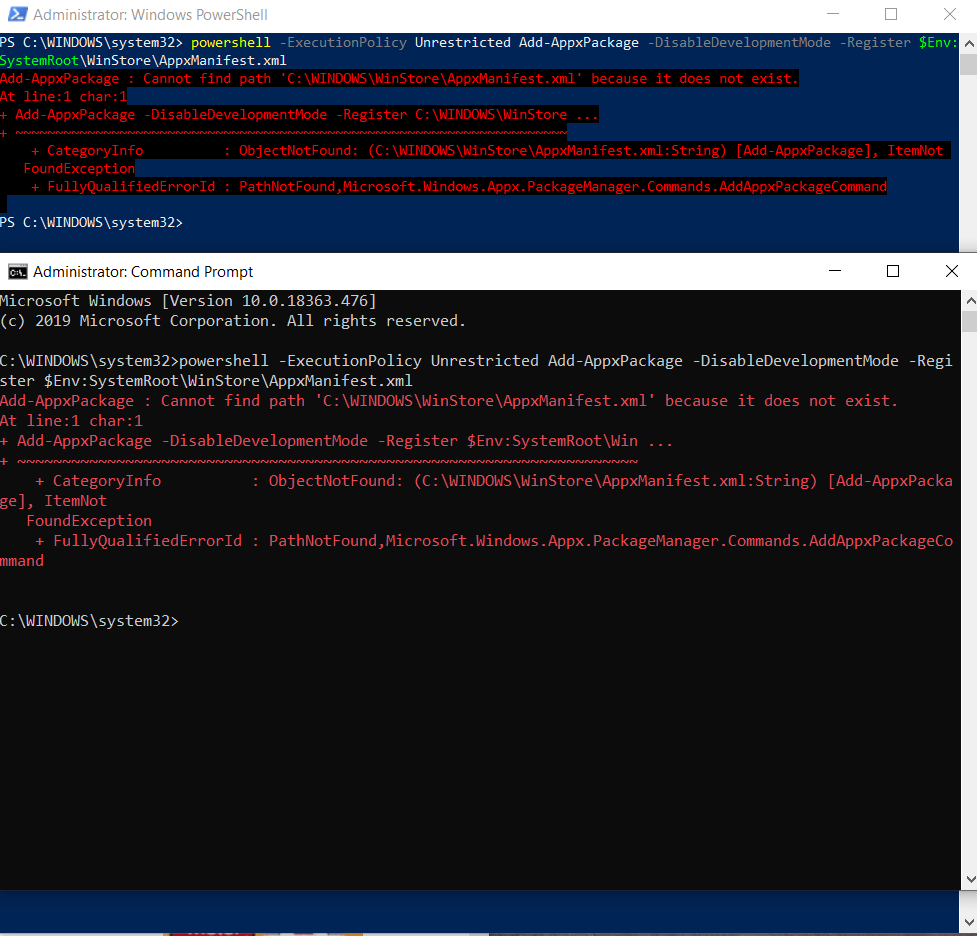Click 'mmand' wrapped text in Command Prompt
Screen dimensions: 977x936
(22, 561)
